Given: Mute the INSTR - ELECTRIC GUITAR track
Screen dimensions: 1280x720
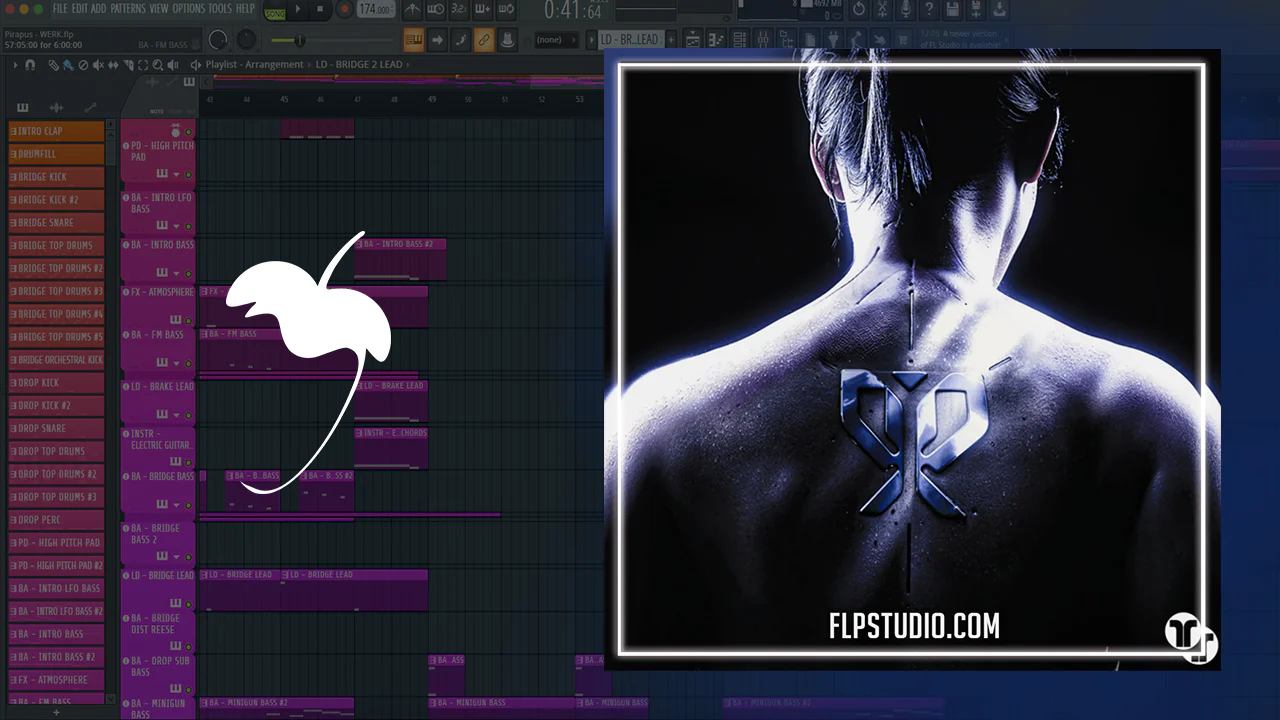Looking at the screenshot, I should pos(188,462).
